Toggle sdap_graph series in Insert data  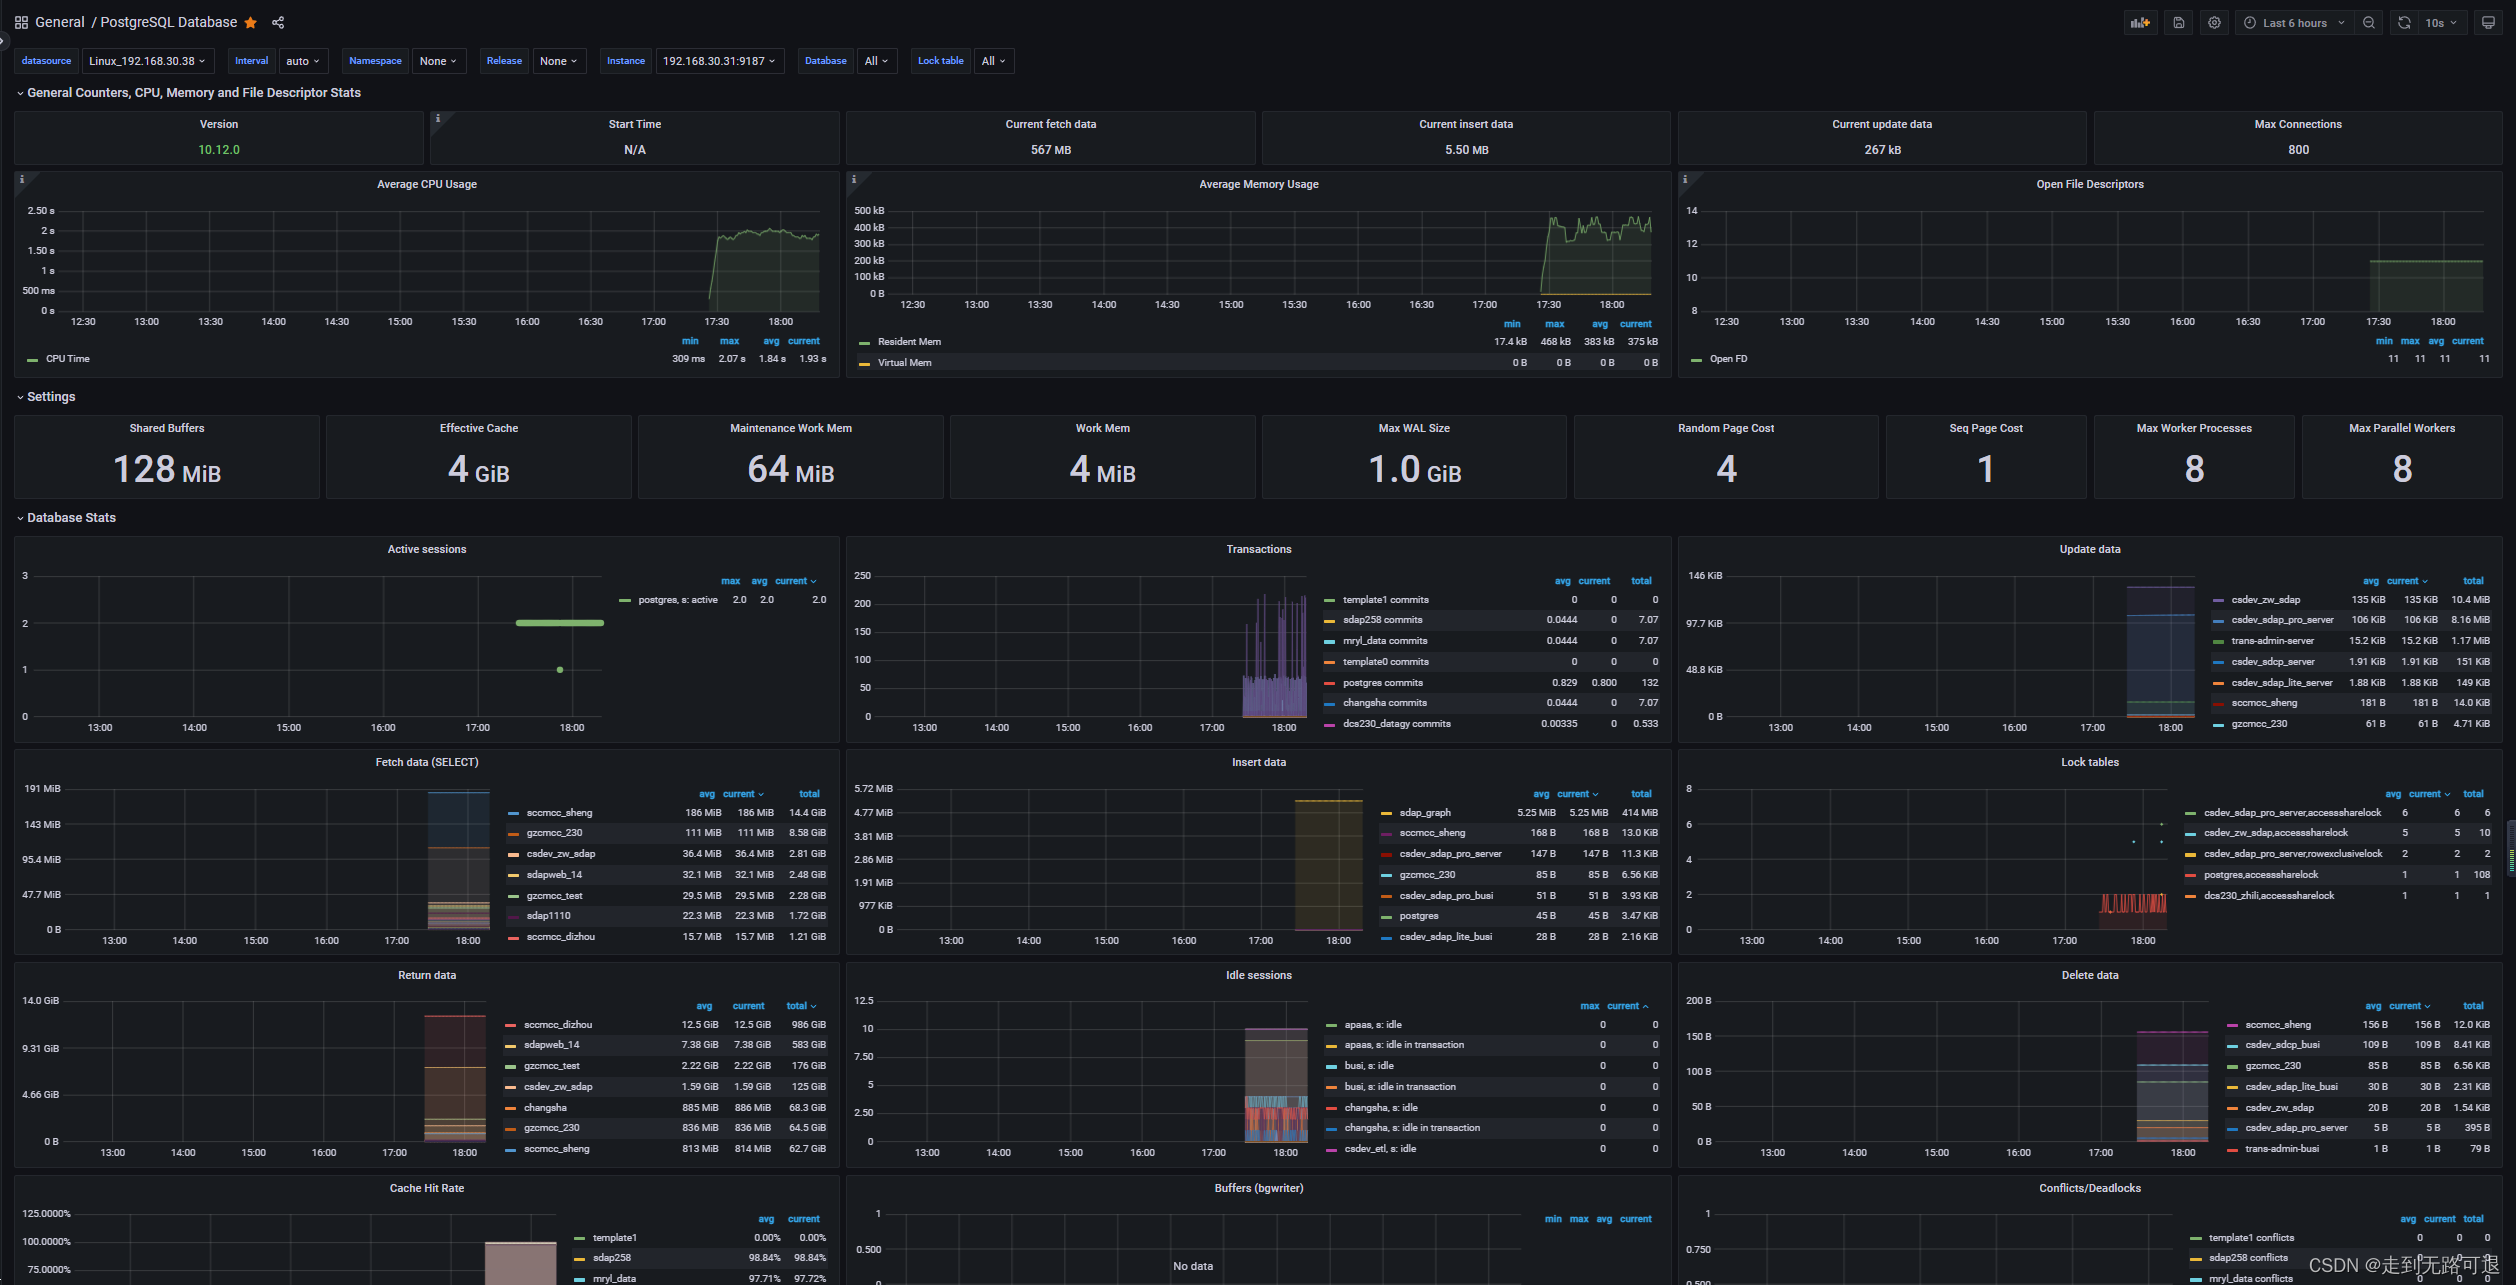pyautogui.click(x=1425, y=813)
